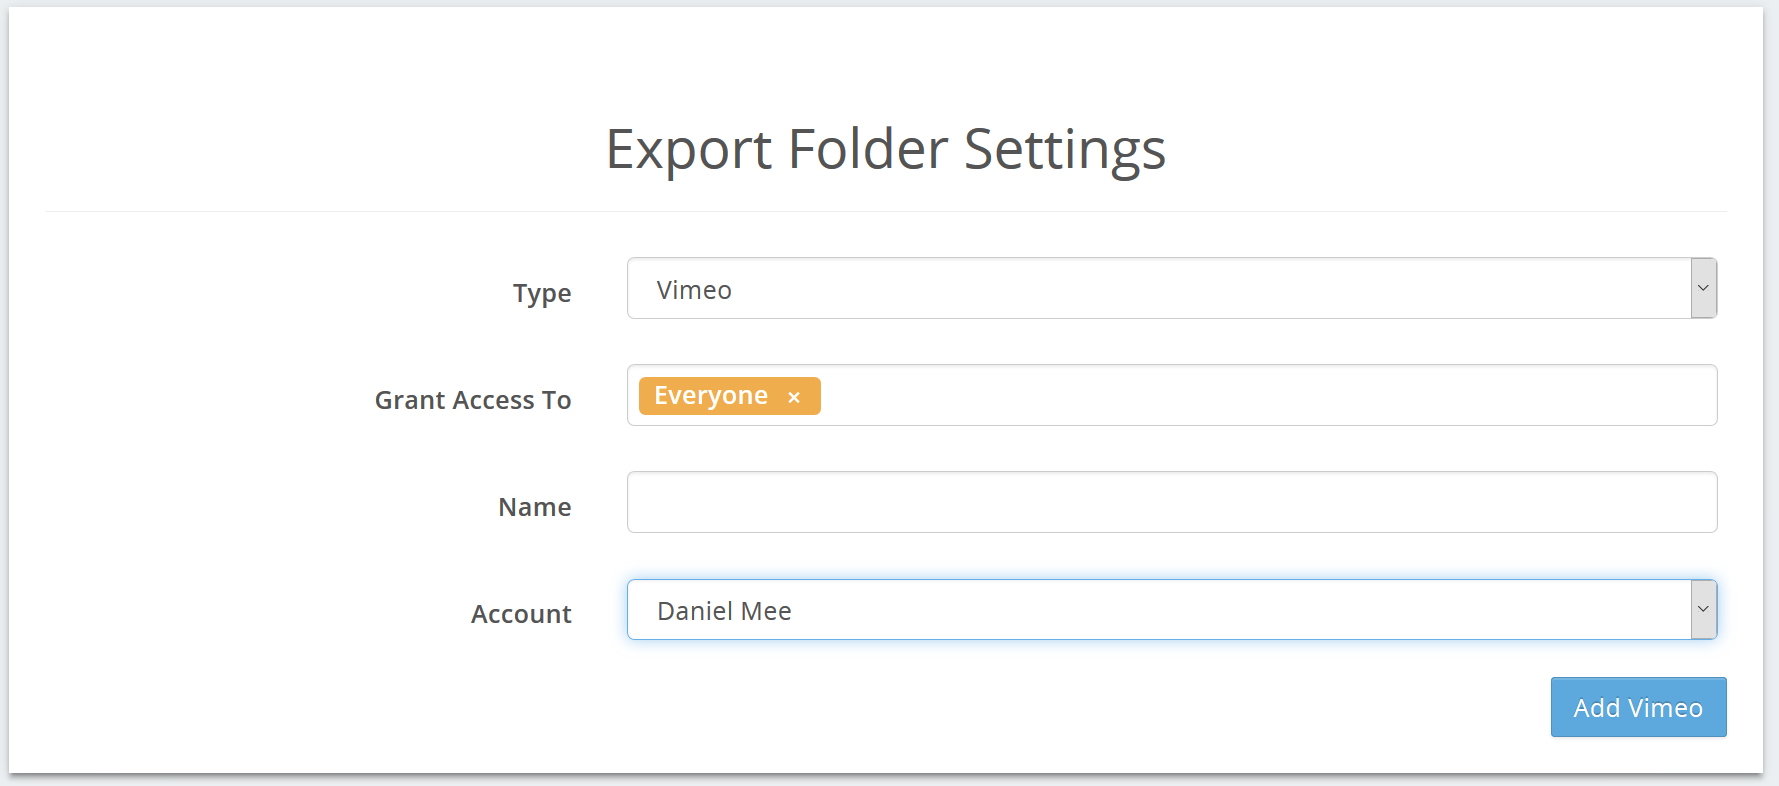Click inside the Grant Access To field
This screenshot has width=1779, height=786.
(x=1172, y=395)
